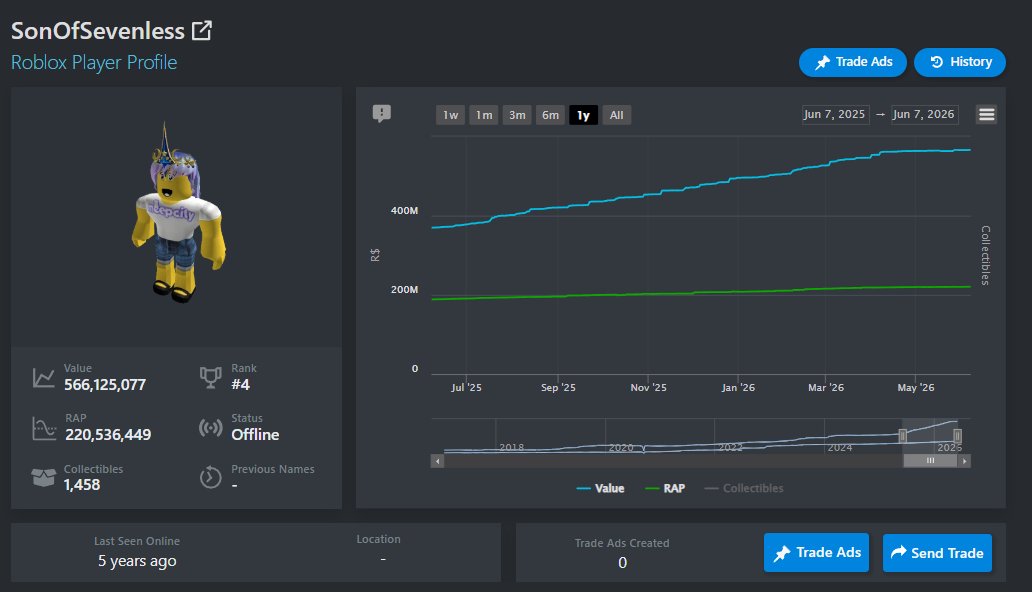
Task: Click the bottom Trade Ads button
Action: 816,552
